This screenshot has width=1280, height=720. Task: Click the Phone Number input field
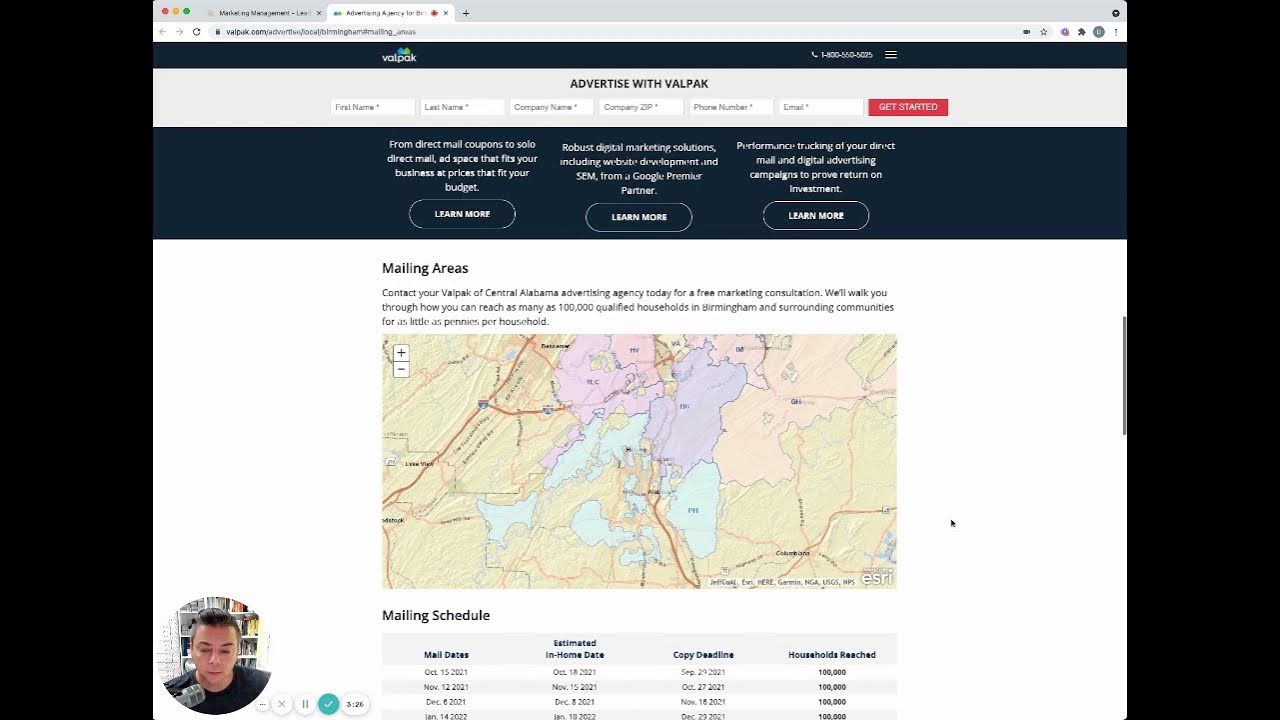[x=731, y=107]
